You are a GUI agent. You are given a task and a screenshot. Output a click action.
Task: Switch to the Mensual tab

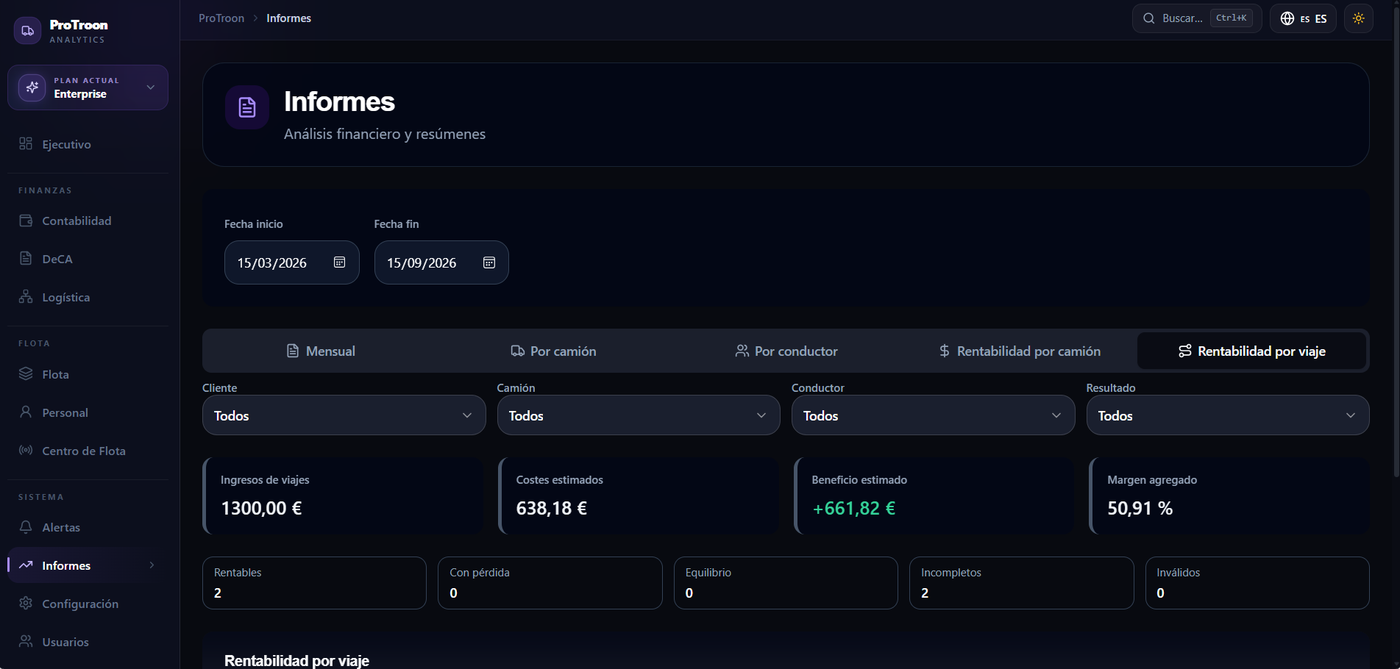tap(320, 351)
